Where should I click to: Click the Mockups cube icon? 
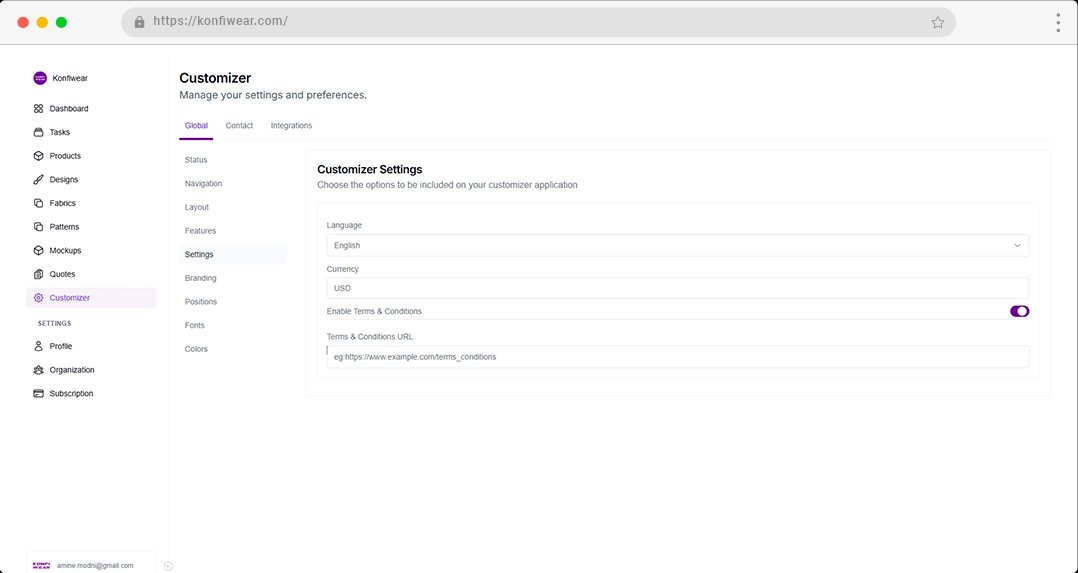(38, 251)
